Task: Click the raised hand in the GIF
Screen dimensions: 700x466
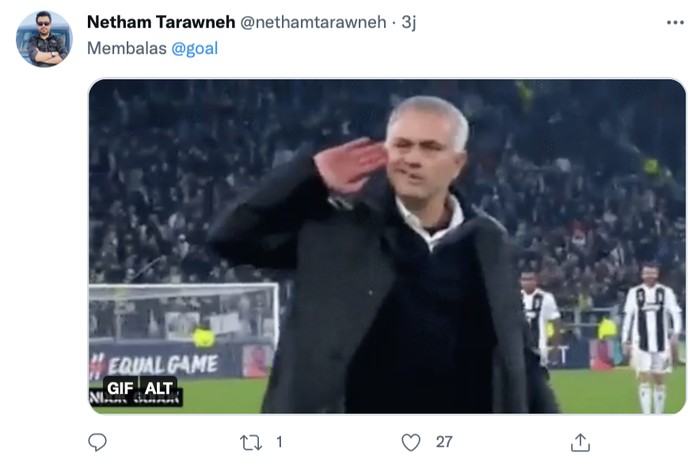Action: pos(348,165)
